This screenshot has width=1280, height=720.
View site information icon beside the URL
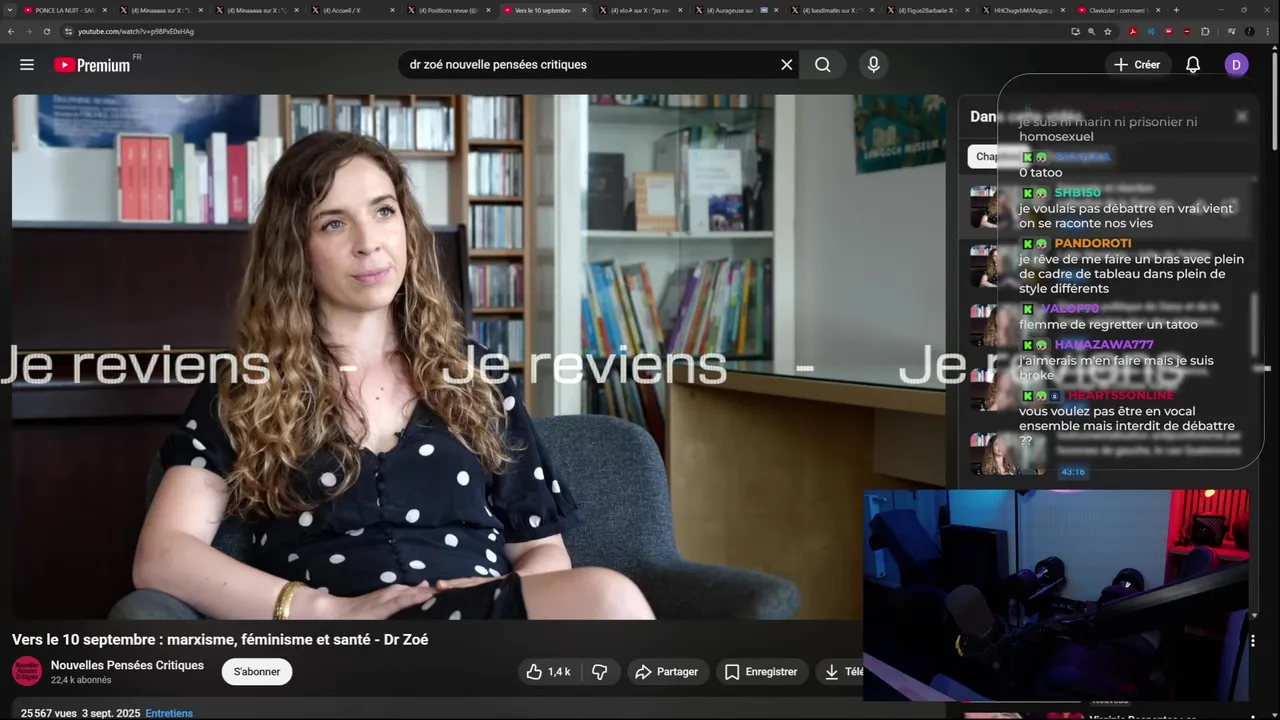tap(68, 31)
